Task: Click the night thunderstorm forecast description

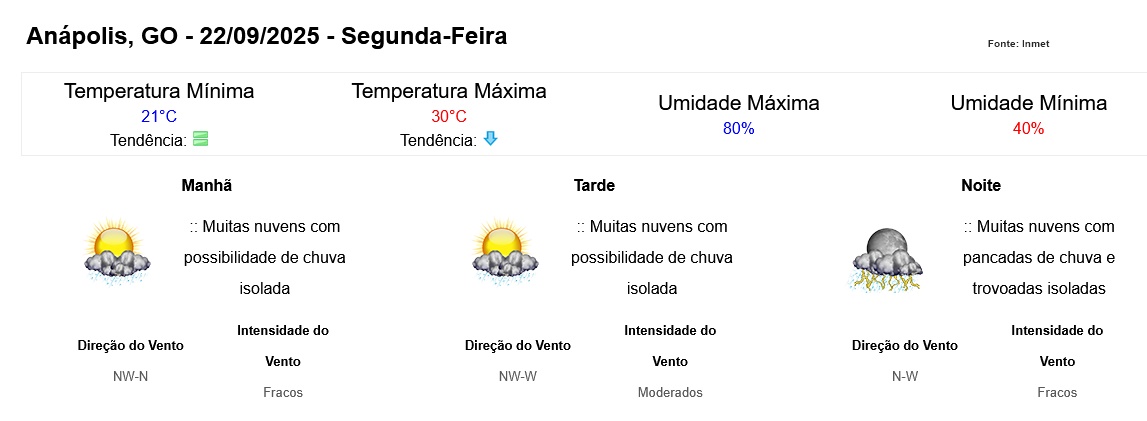Action: tap(1039, 257)
